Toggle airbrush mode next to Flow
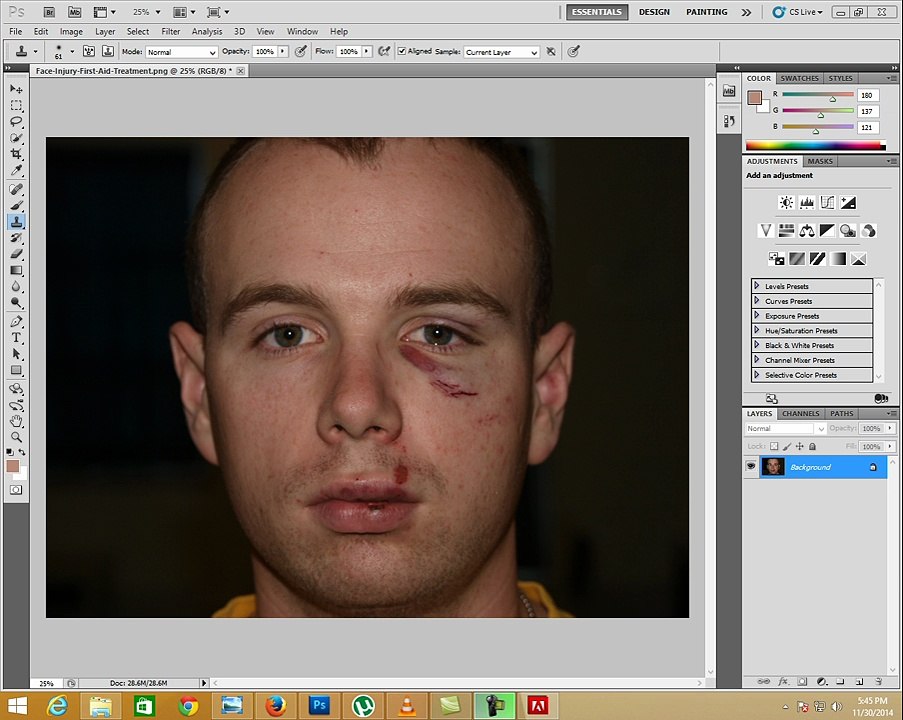This screenshot has width=903, height=720. point(384,51)
